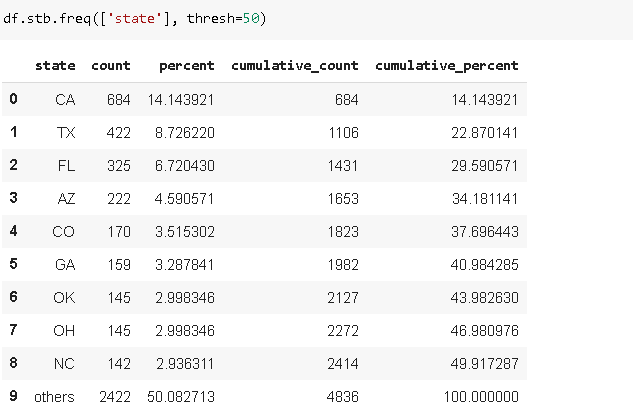Click the count value 325 for FL
The width and height of the screenshot is (633, 418).
point(119,165)
